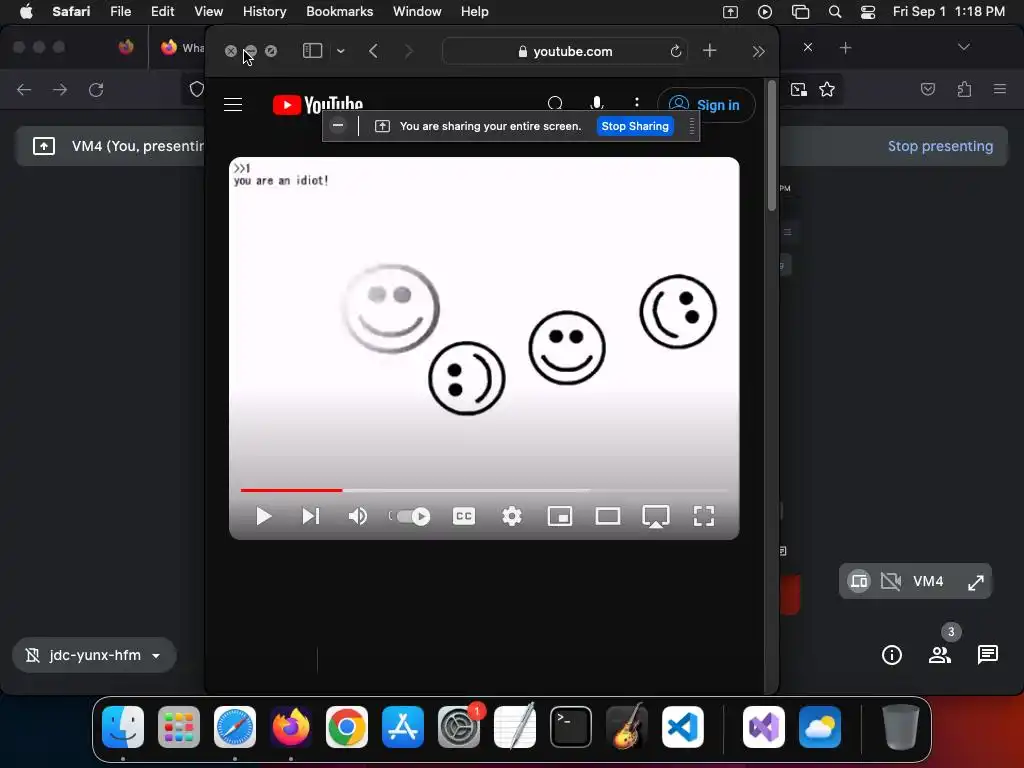Launch Visual Studio Code from Dock

[x=682, y=727]
